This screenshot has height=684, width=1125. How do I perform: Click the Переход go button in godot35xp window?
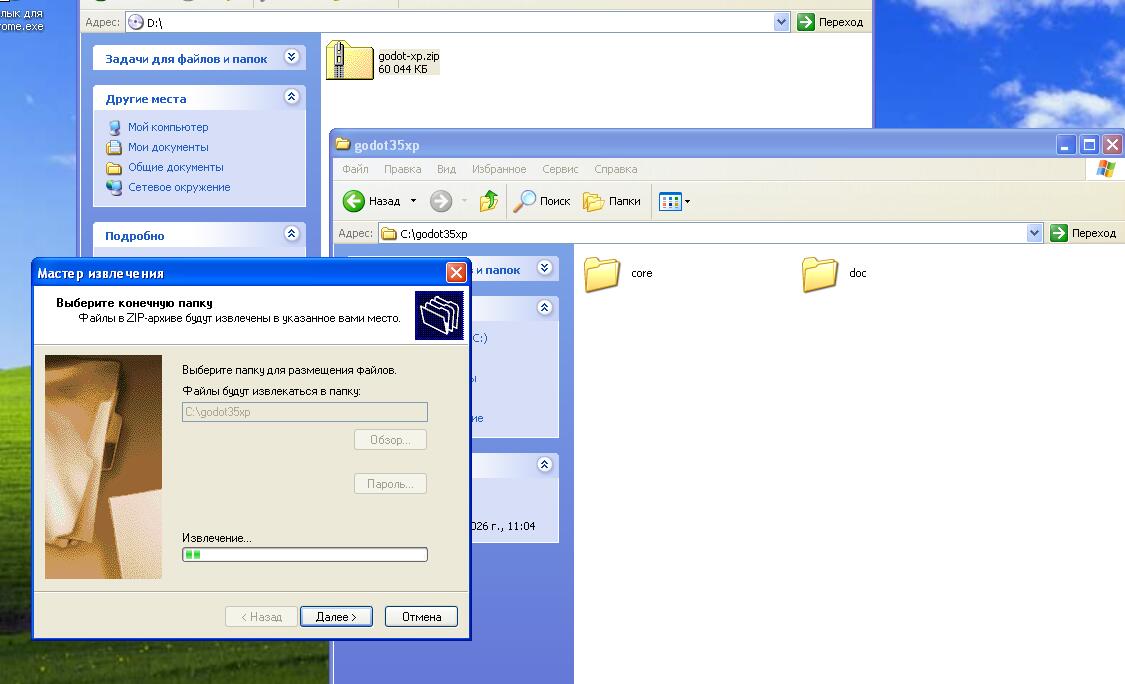tap(1083, 233)
